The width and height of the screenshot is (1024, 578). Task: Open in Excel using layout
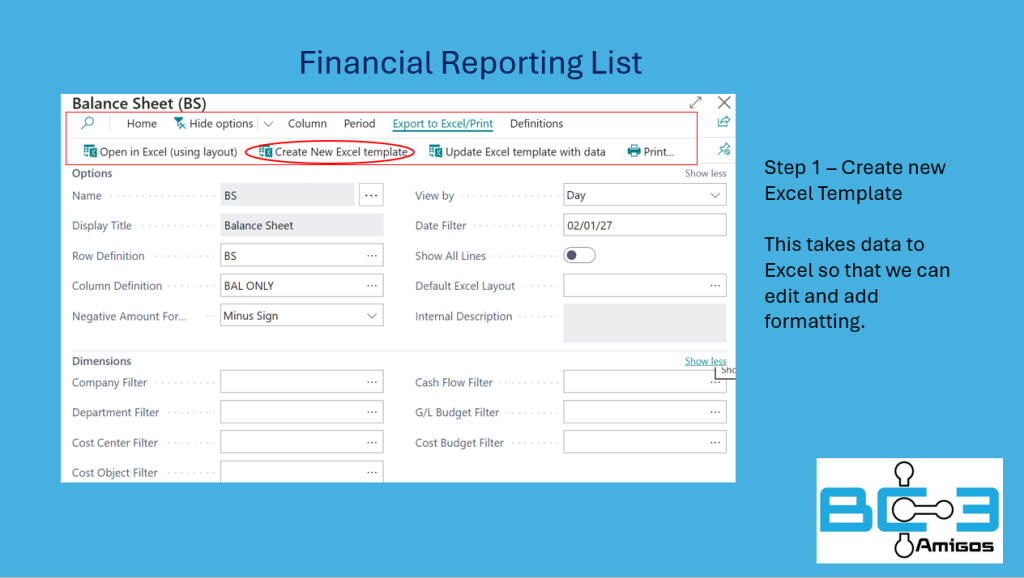pos(160,152)
